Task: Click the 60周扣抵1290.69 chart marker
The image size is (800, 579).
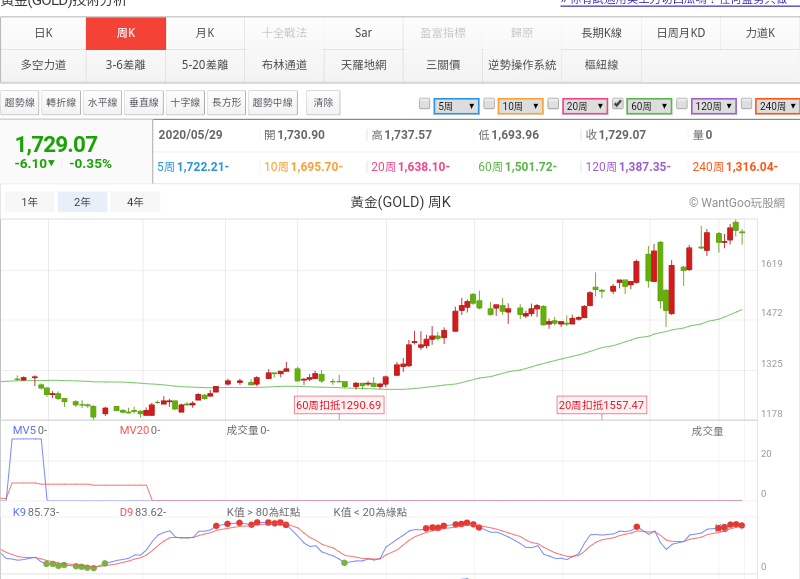Action: pyautogui.click(x=339, y=405)
